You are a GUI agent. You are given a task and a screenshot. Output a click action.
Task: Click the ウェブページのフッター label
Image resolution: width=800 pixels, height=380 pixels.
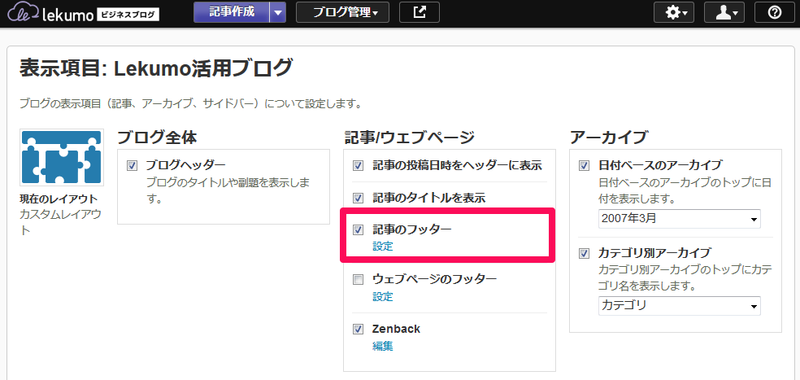point(435,280)
